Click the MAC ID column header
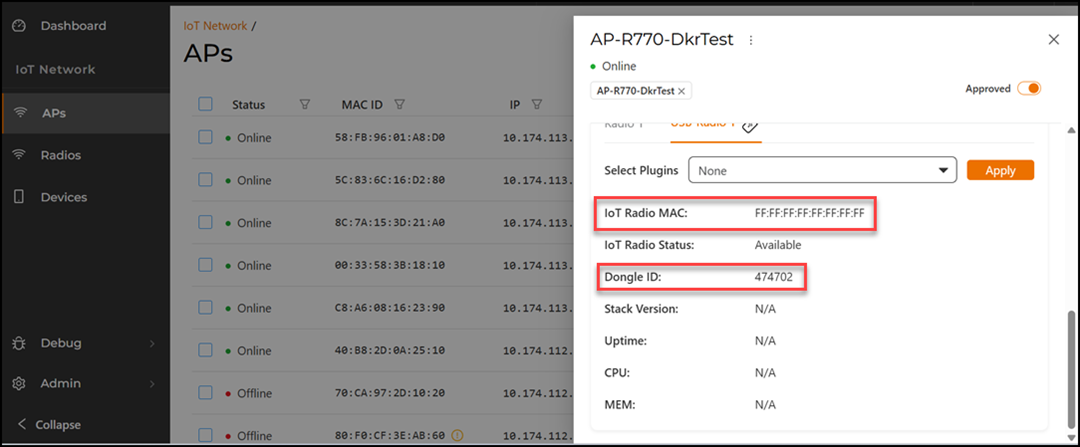 [362, 105]
